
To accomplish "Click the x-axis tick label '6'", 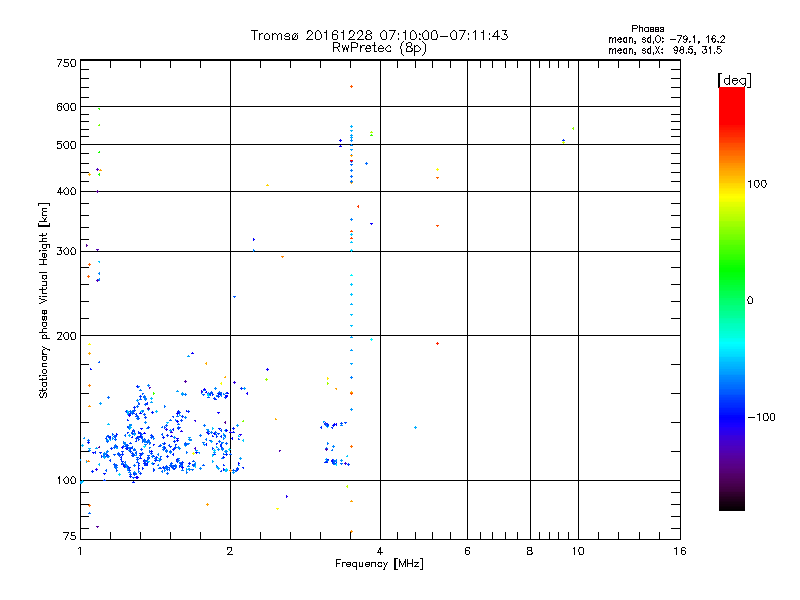I will [x=467, y=551].
